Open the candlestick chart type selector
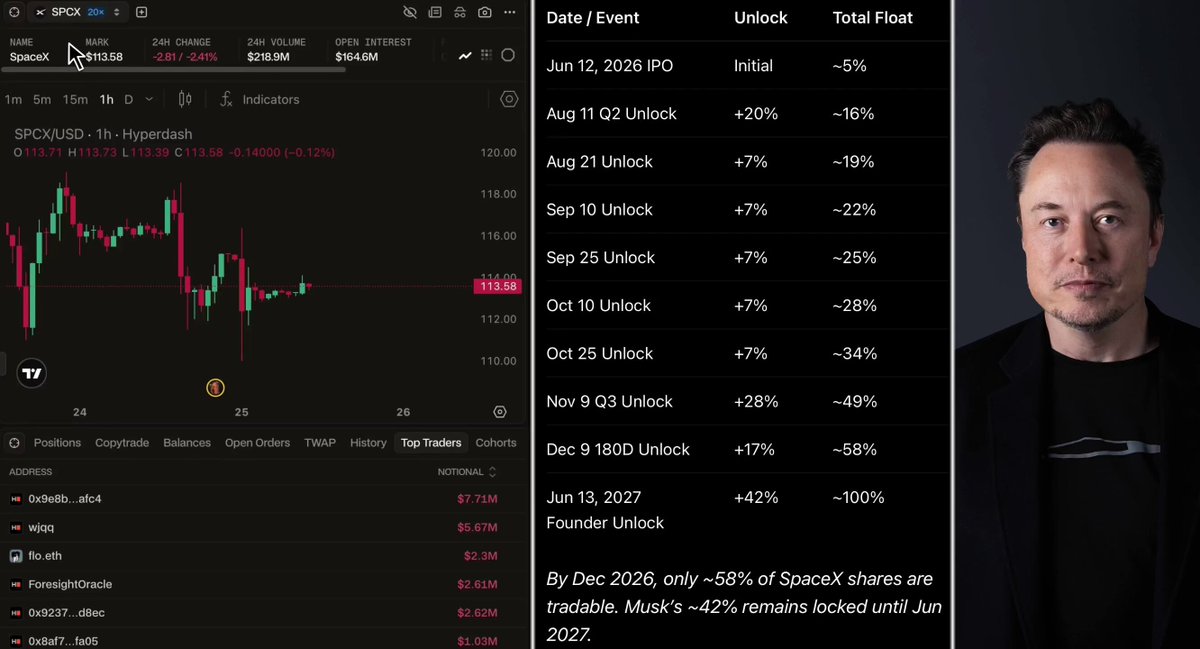Image resolution: width=1200 pixels, height=649 pixels. tap(185, 99)
